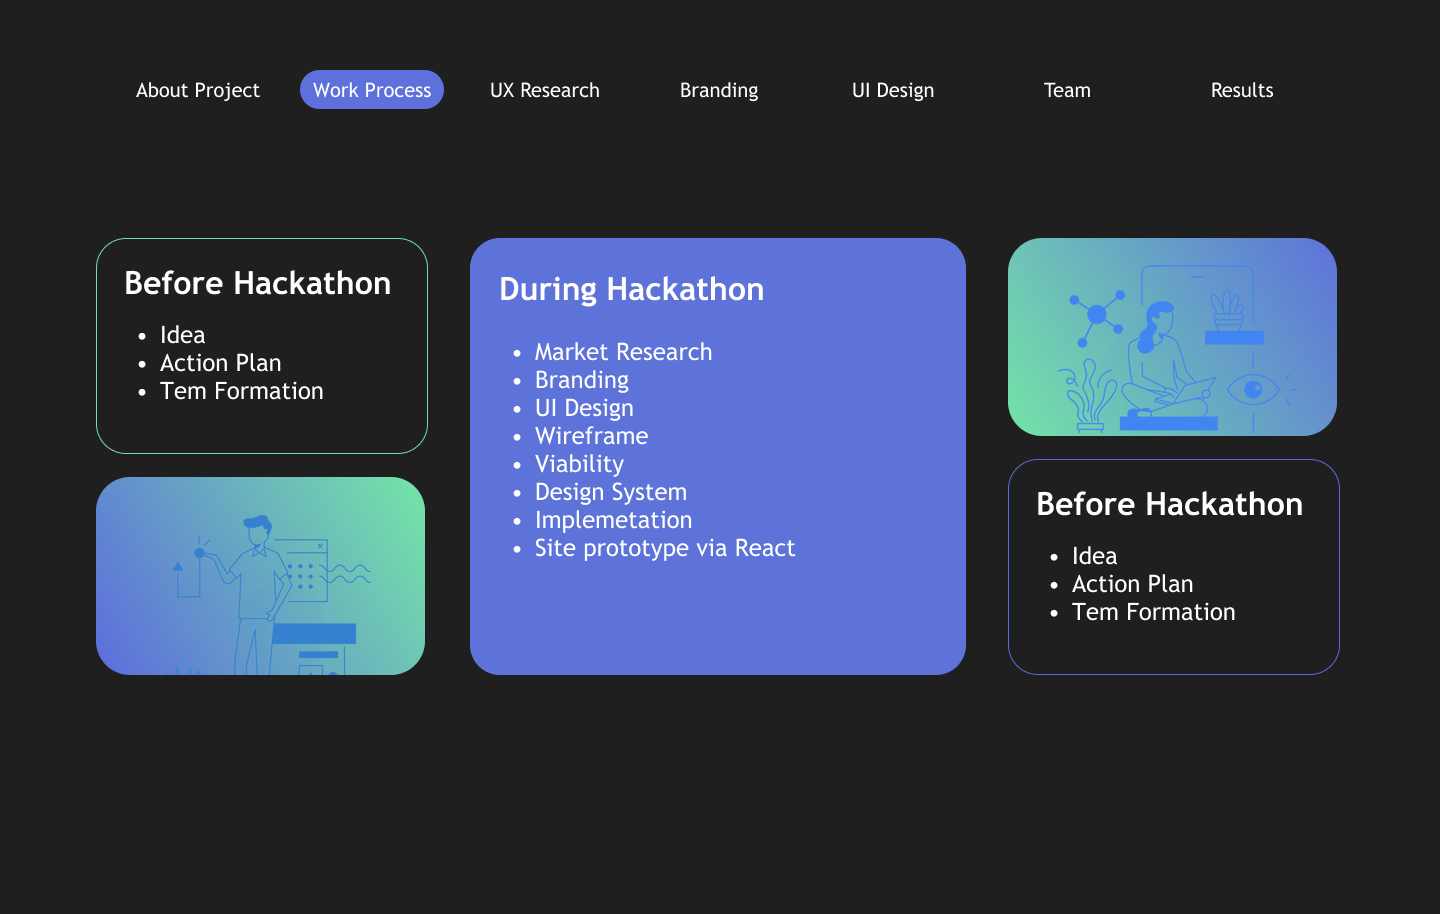The image size is (1440, 914).
Task: Click the eye icon in the illustration
Action: coord(1252,388)
